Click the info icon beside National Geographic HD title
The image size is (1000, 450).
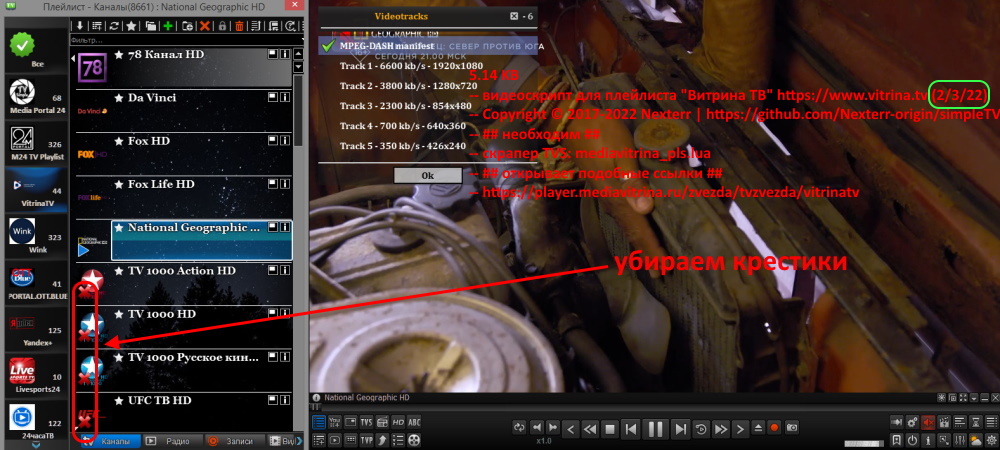[x=316, y=398]
